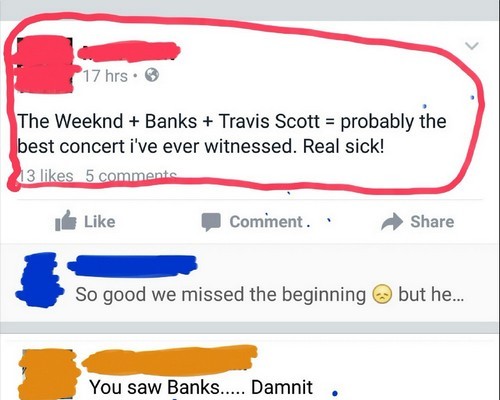The width and height of the screenshot is (500, 400).
Task: Tap the Share text label
Action: [432, 222]
